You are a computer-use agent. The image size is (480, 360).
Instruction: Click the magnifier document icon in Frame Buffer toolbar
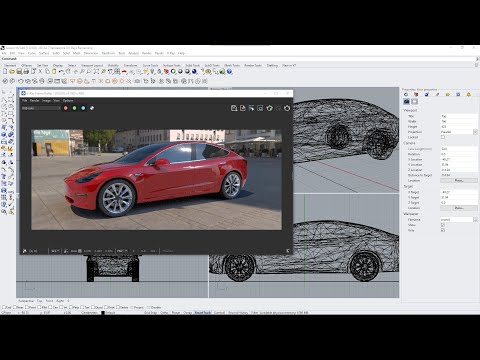(x=234, y=108)
